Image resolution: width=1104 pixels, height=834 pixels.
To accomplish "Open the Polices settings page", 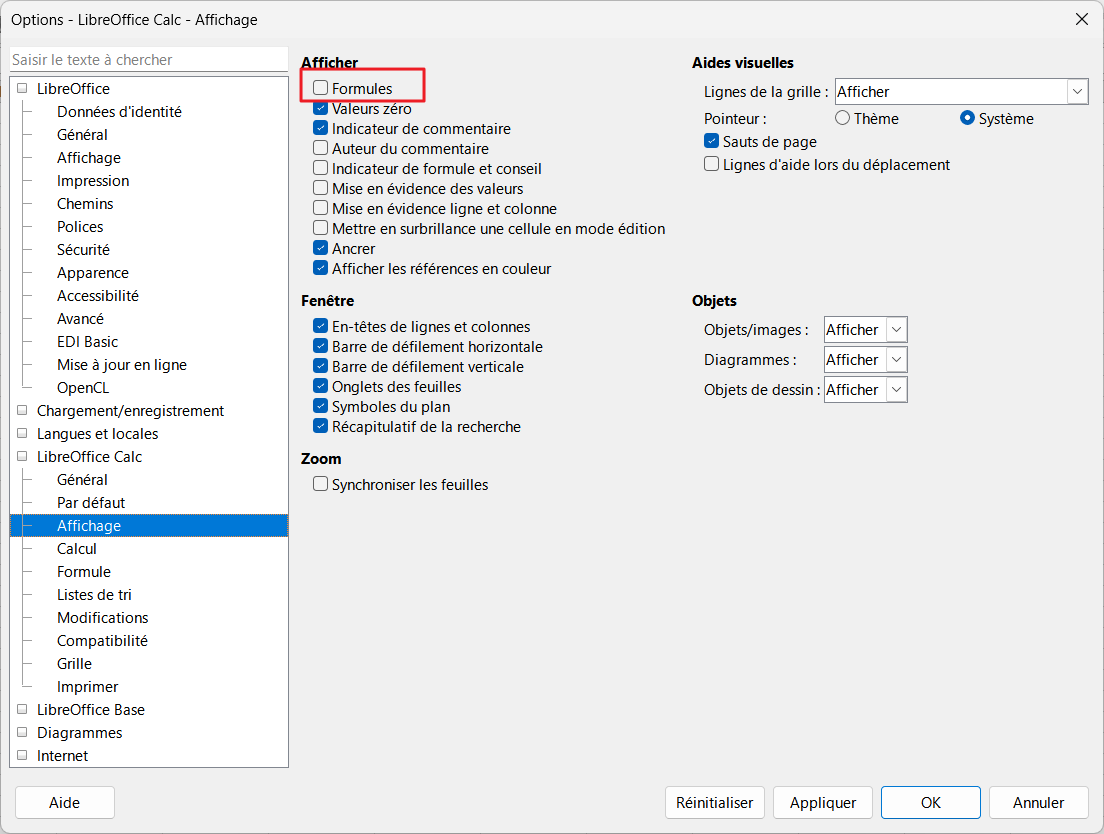I will (80, 227).
